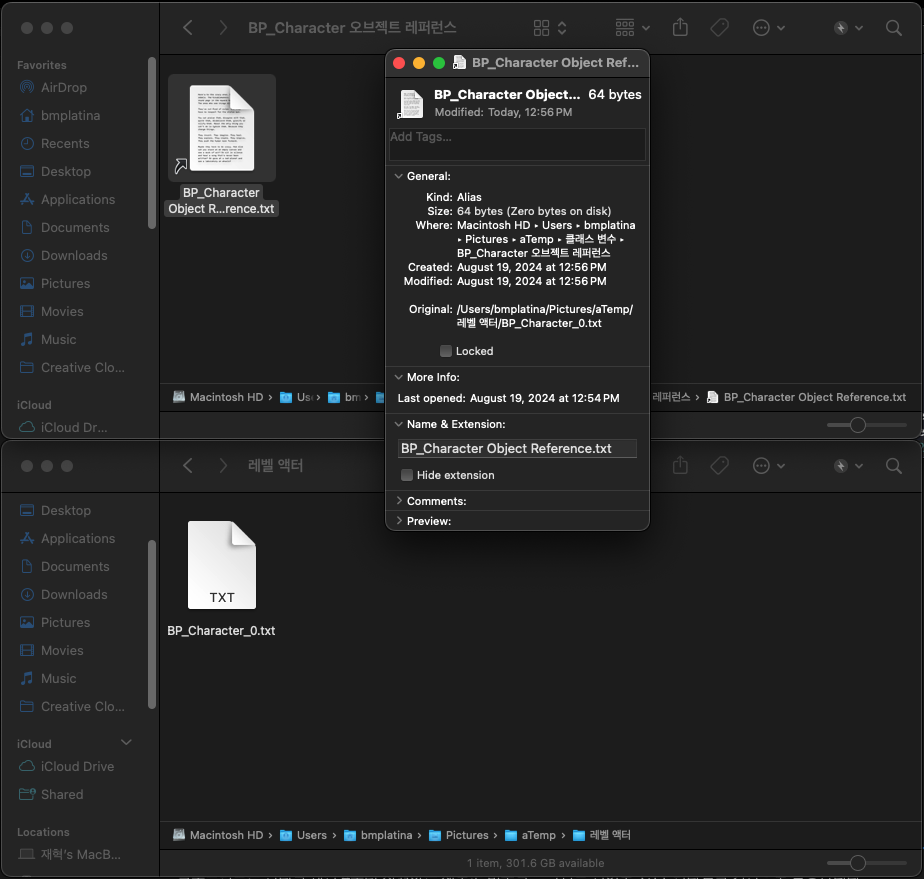
Task: Open the More actions menu in top Finder window
Action: click(x=768, y=28)
